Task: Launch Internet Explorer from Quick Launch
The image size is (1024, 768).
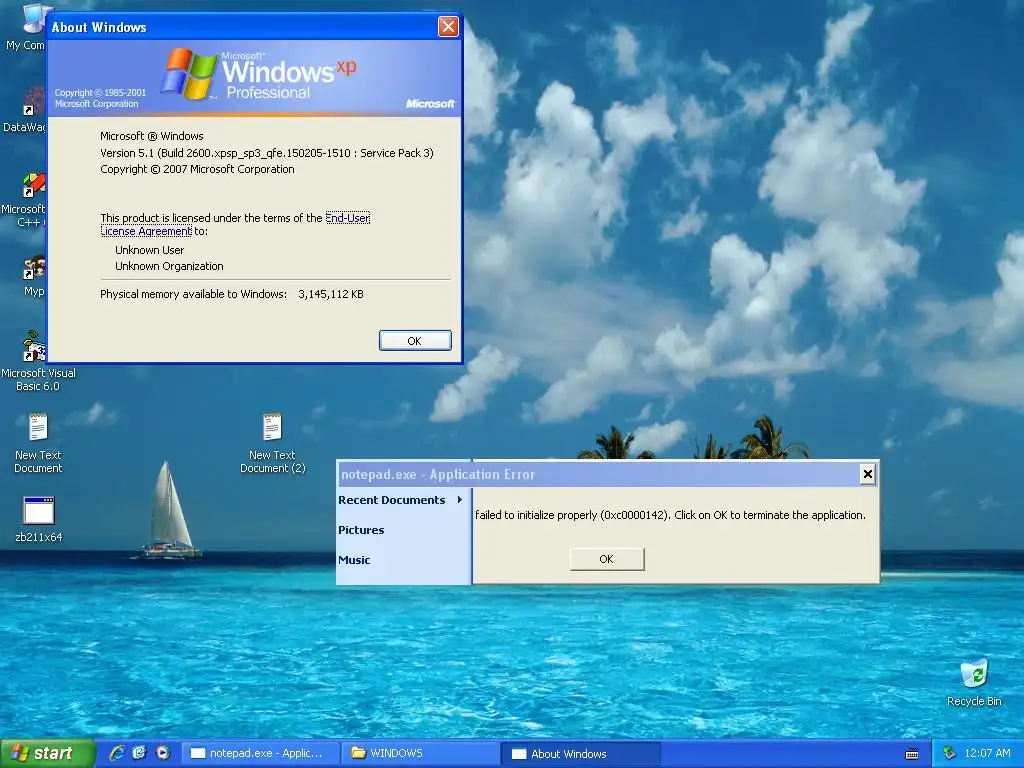Action: click(117, 753)
